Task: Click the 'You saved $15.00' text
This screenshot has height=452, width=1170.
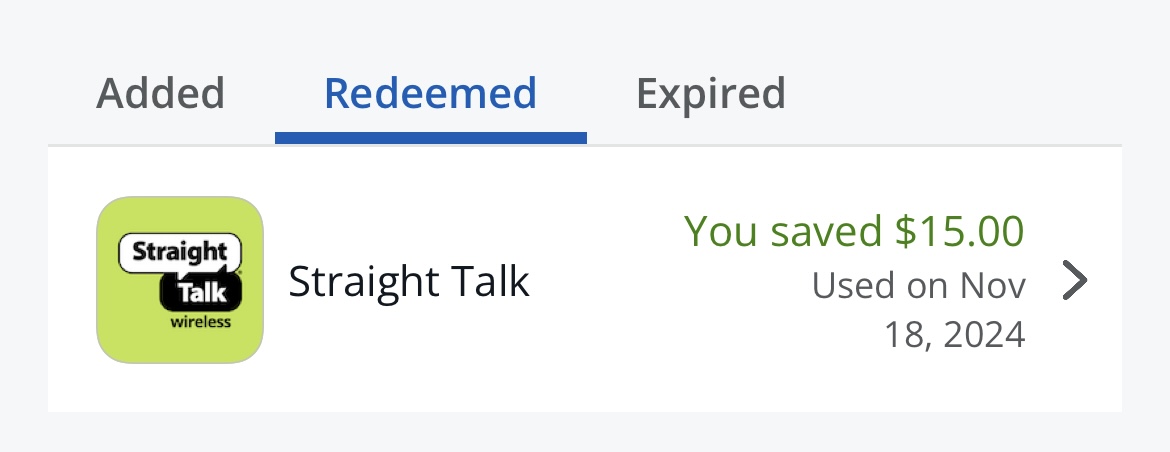Action: coord(854,230)
